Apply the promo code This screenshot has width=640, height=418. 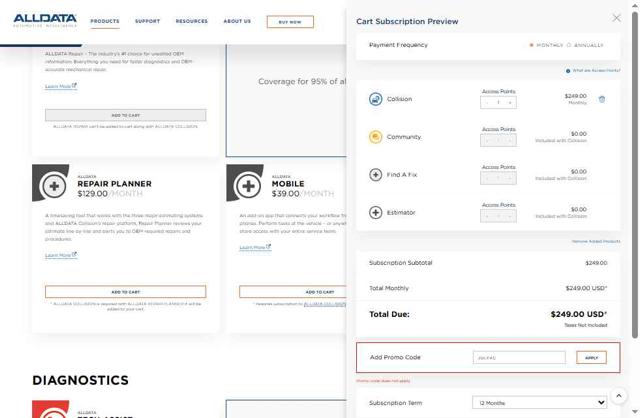coord(591,358)
